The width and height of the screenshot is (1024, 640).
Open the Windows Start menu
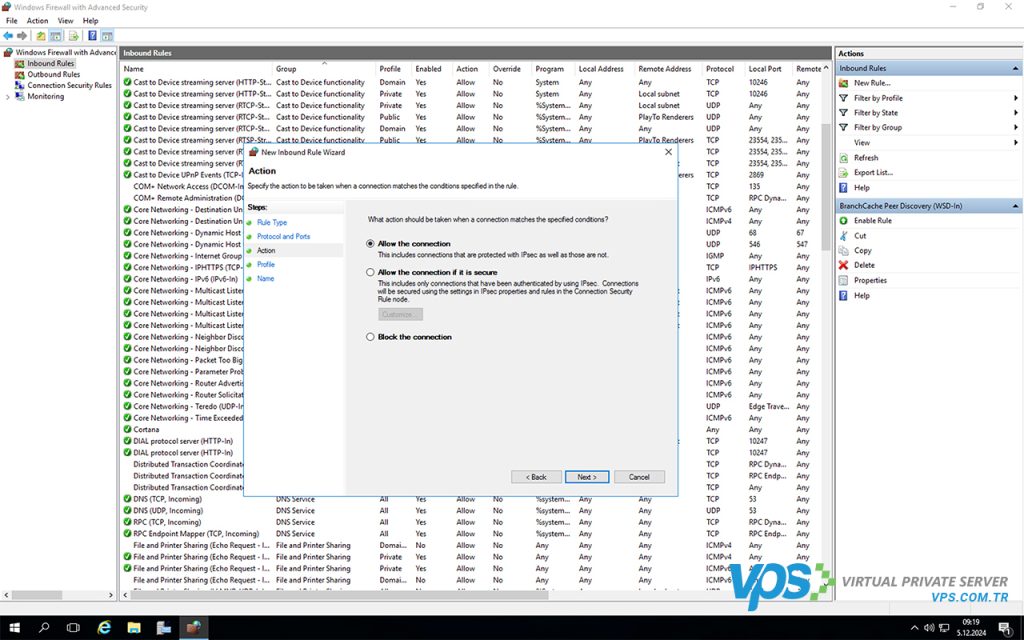click(14, 628)
